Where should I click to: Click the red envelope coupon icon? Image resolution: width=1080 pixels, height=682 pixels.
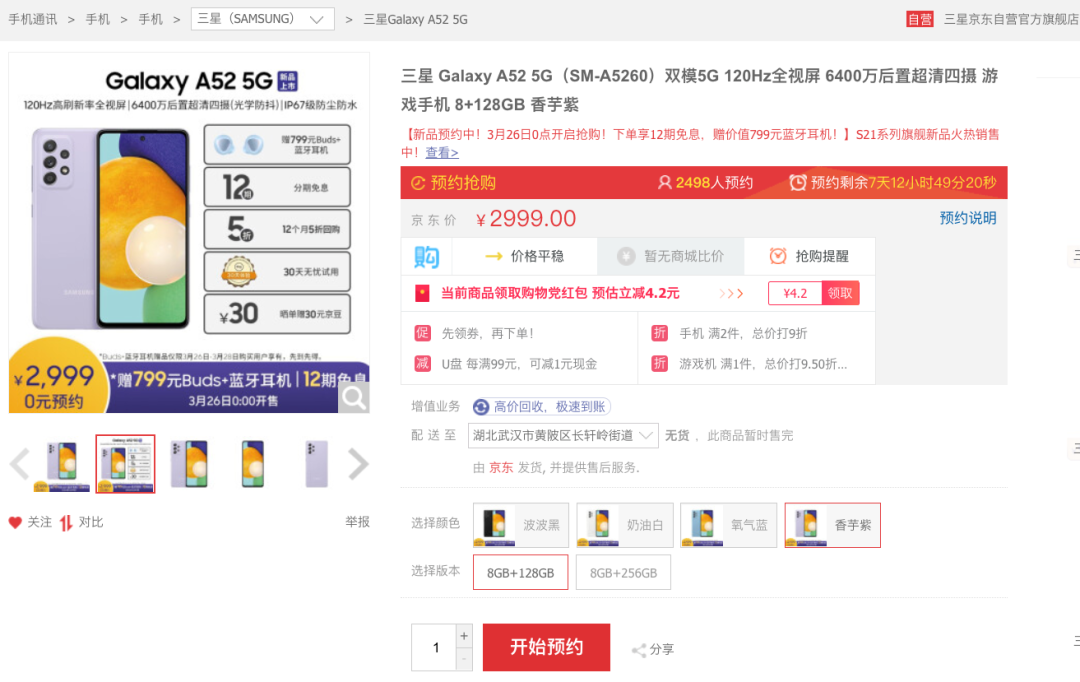[x=422, y=293]
